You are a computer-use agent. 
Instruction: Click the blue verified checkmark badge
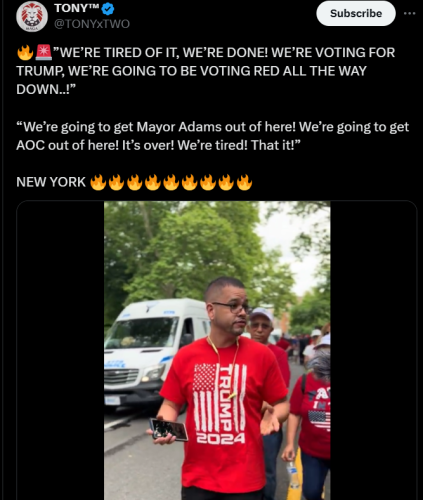(108, 9)
